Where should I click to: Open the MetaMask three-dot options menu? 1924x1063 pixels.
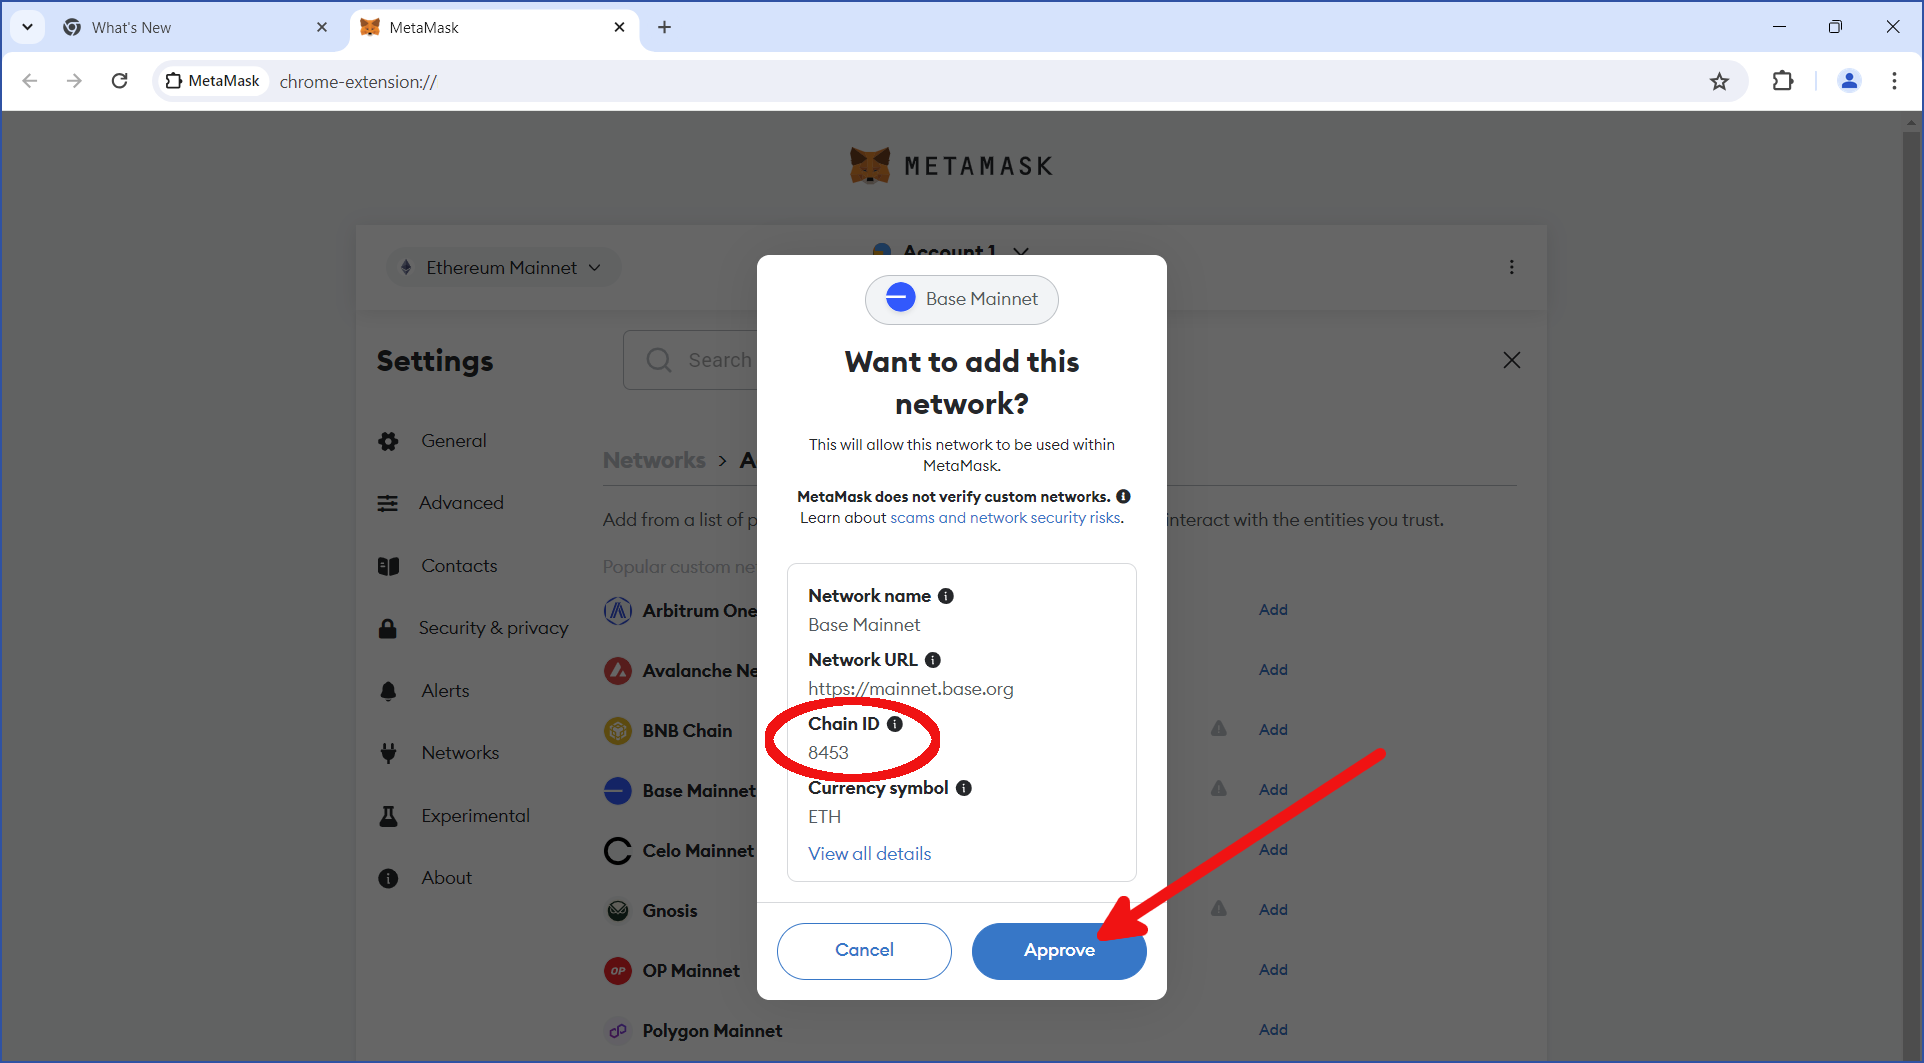(x=1511, y=267)
